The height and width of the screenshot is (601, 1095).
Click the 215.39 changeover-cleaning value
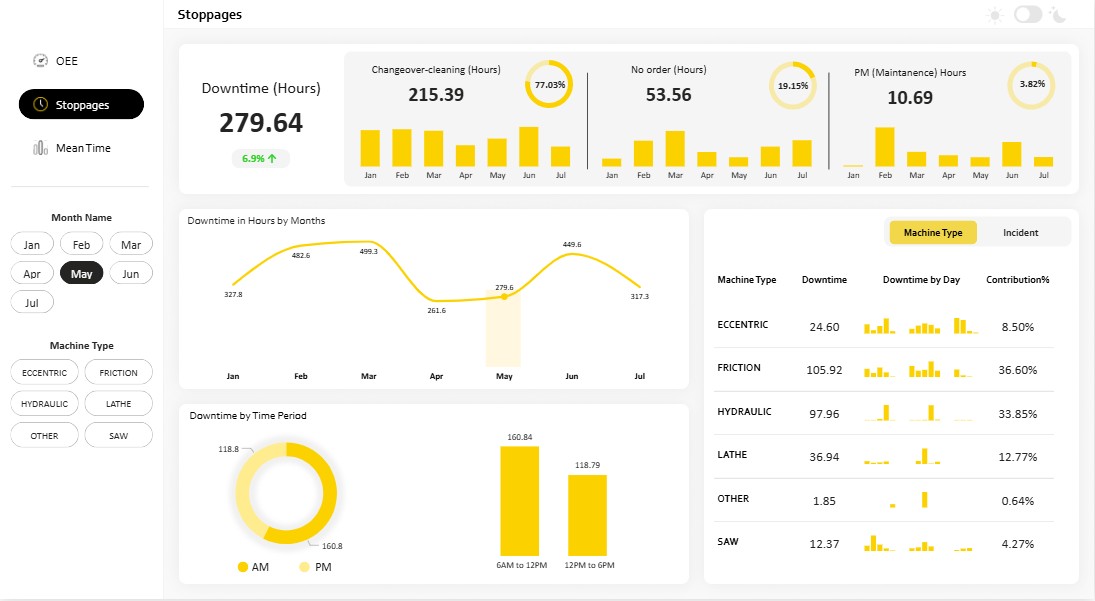coord(436,95)
